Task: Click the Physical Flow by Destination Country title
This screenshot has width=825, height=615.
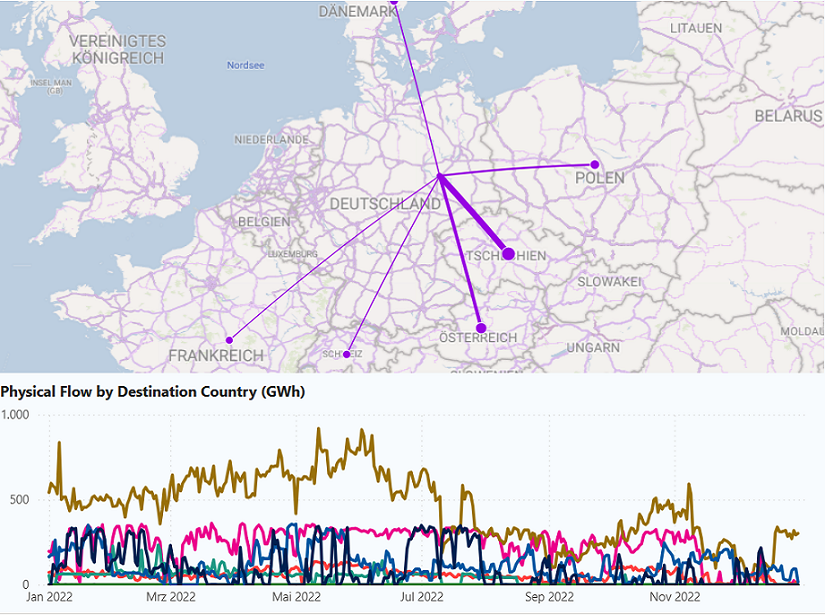Action: point(152,391)
